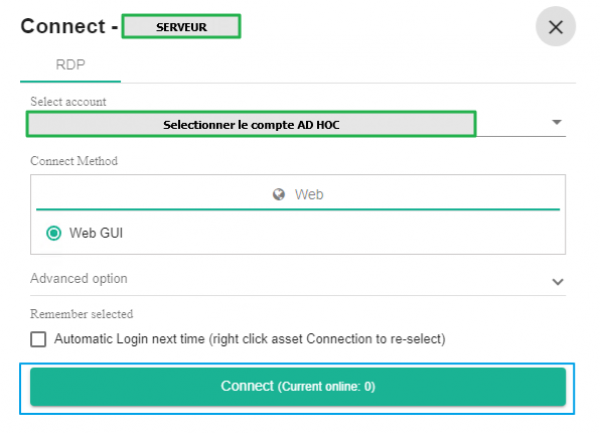The image size is (600, 433).
Task: Click "Current online: 0" text on Connect
Action: [x=326, y=387]
